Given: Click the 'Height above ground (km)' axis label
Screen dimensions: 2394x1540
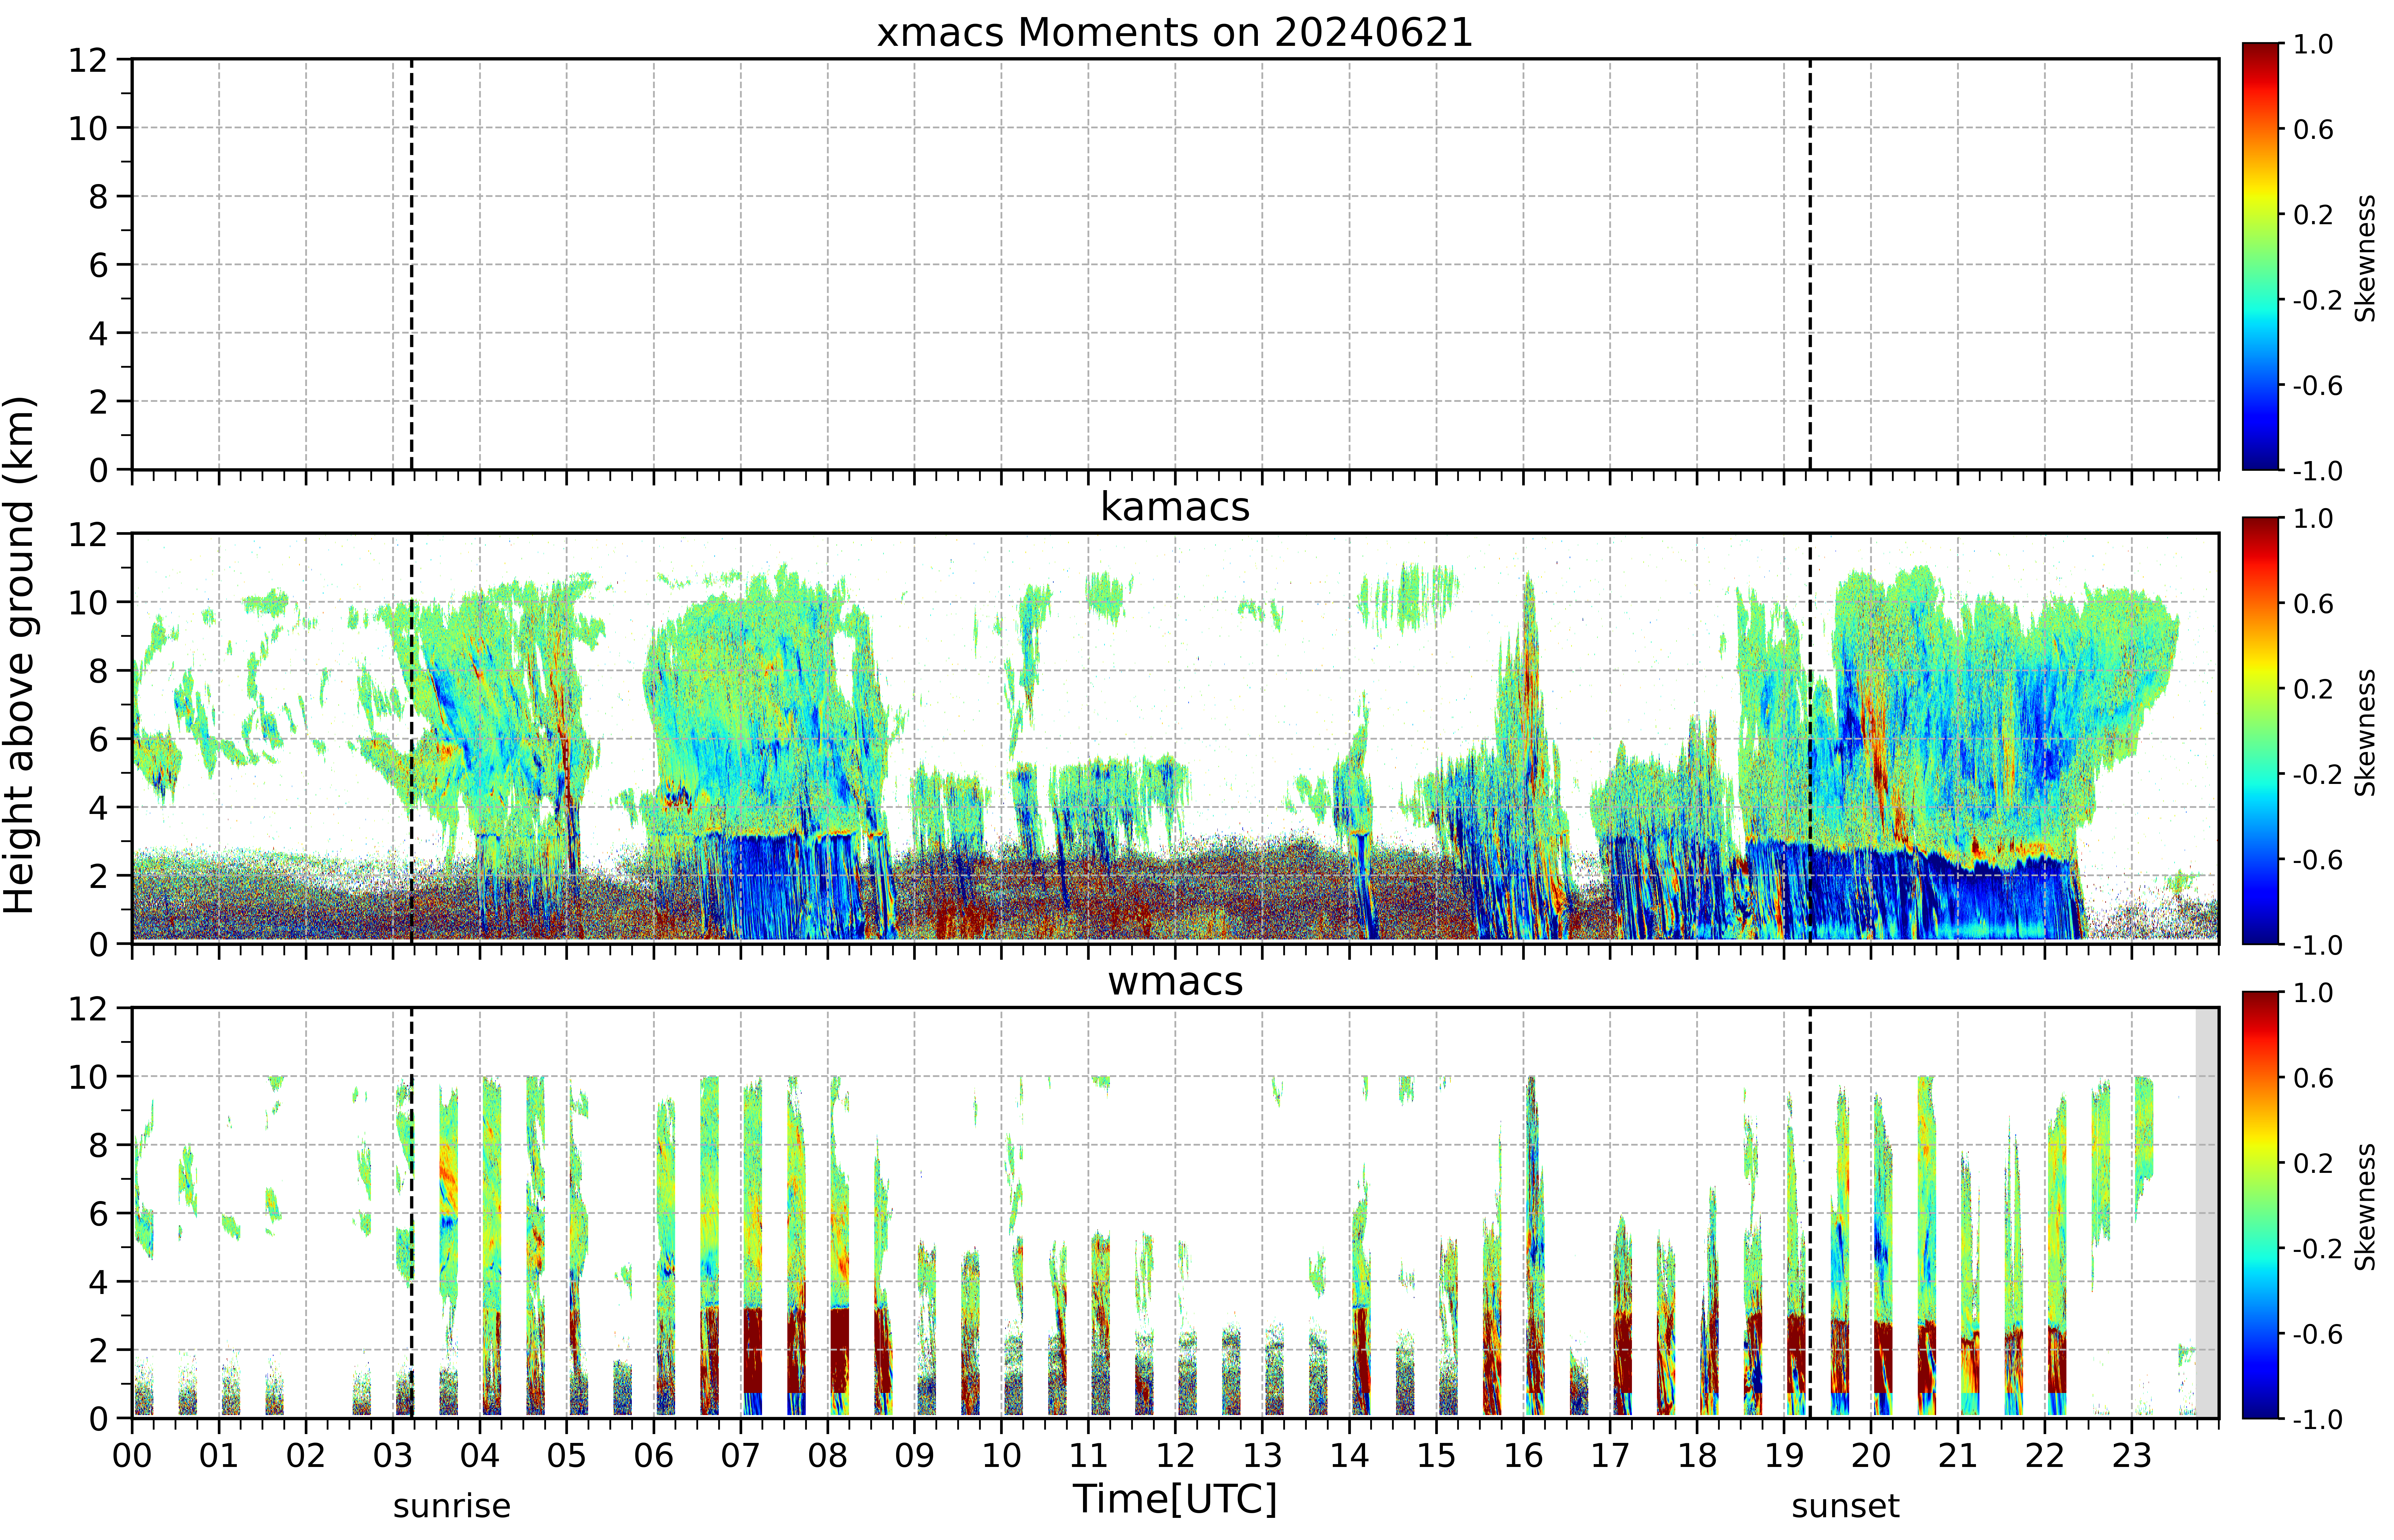Looking at the screenshot, I should [19, 655].
